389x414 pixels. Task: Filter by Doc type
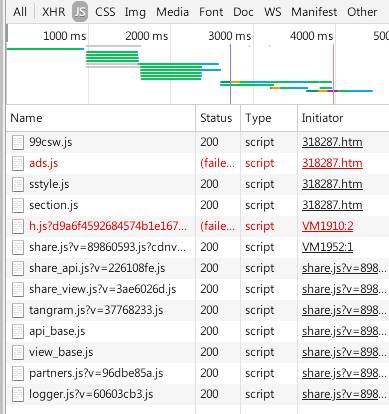(243, 12)
